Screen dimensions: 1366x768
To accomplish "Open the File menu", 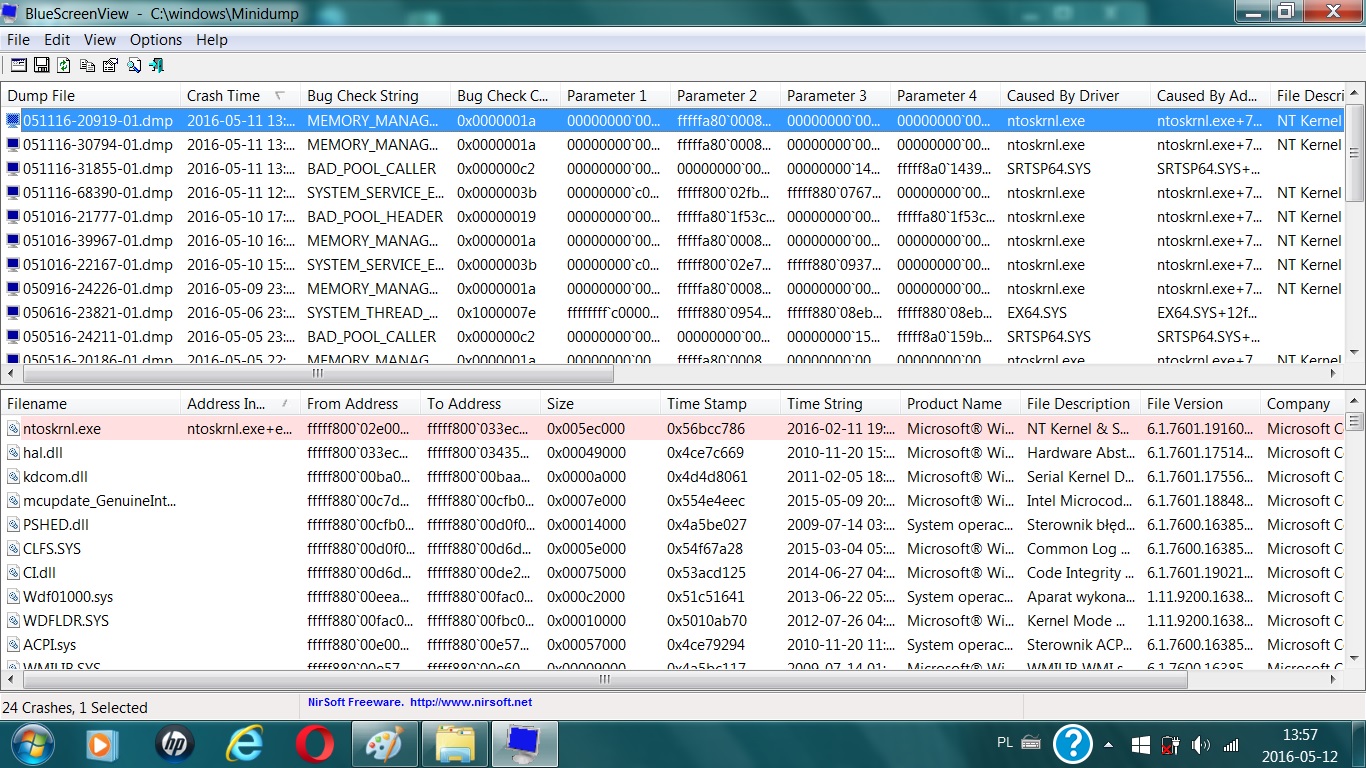I will (x=18, y=40).
